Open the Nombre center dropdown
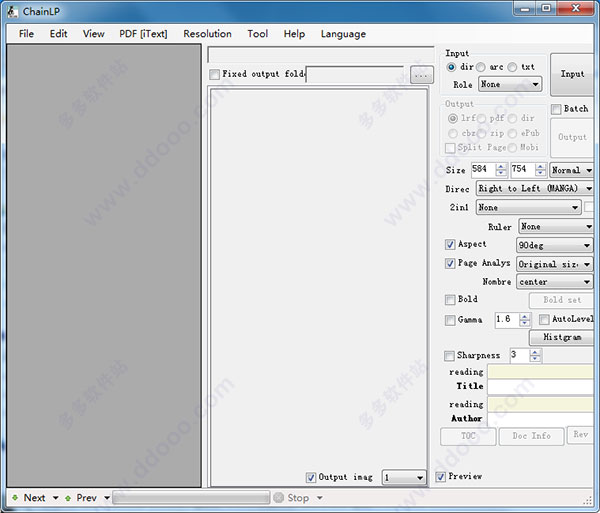 [x=554, y=282]
